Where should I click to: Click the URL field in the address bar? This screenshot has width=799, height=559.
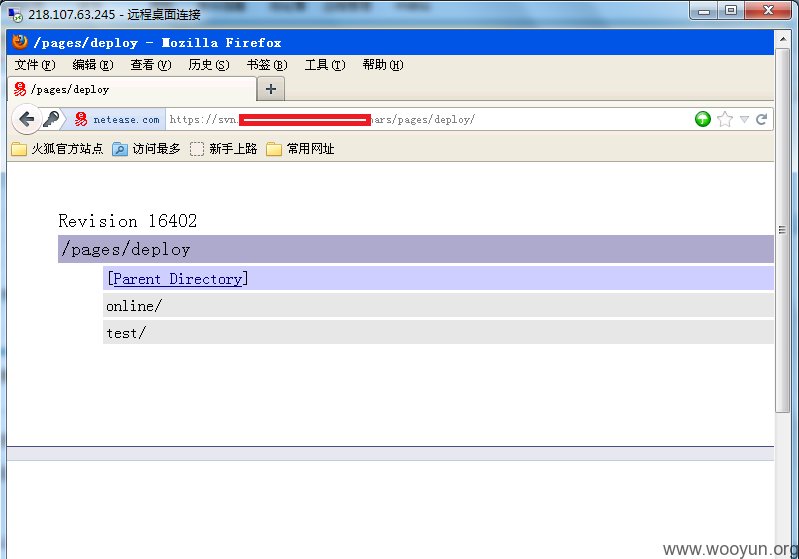[428, 119]
